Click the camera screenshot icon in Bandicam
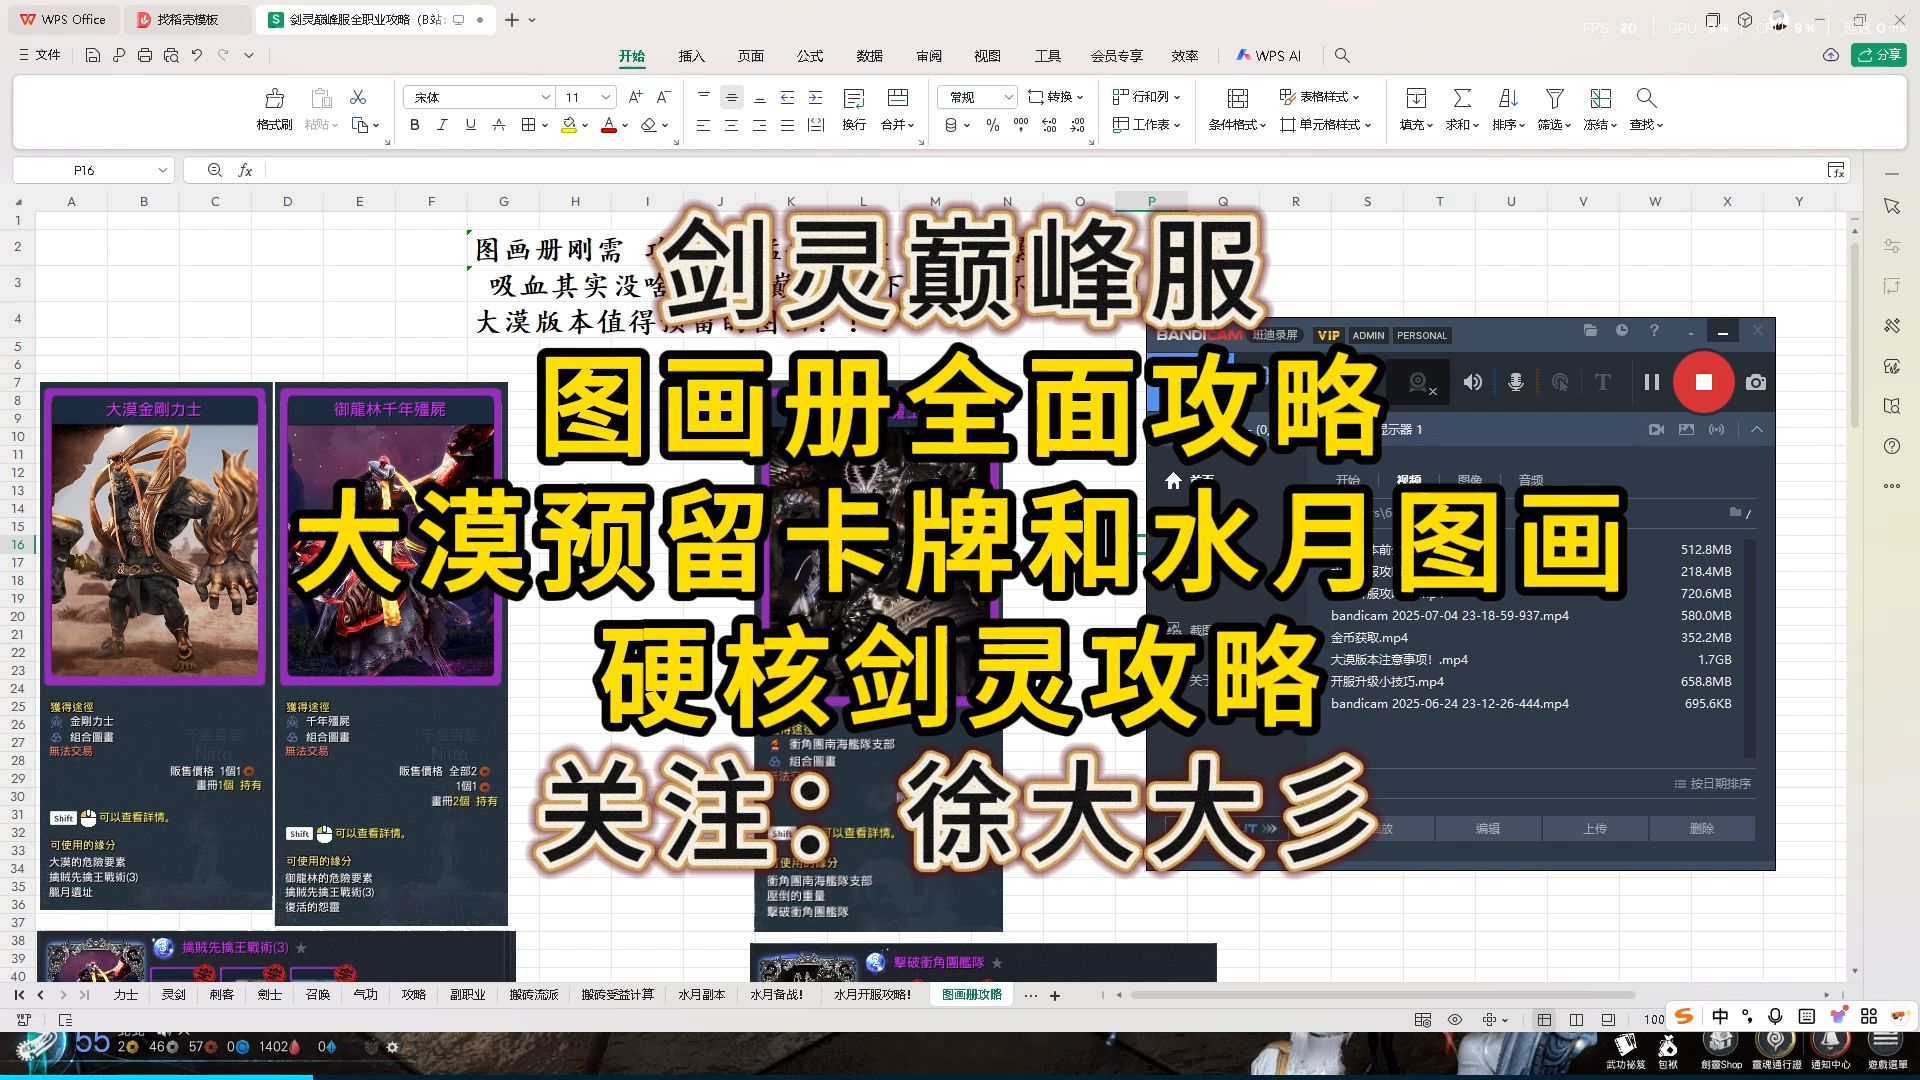This screenshot has height=1080, width=1920. click(x=1756, y=382)
